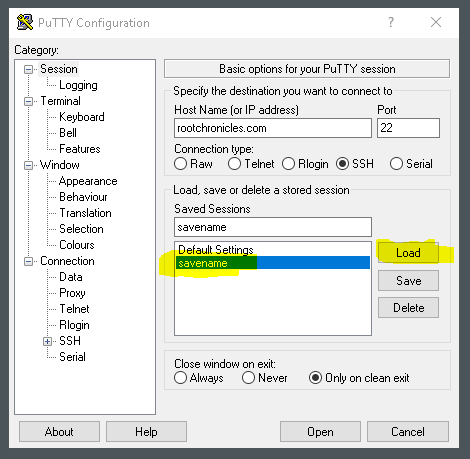Screen dimensions: 470x459
Task: Collapse the Session tree node
Action: (x=28, y=69)
